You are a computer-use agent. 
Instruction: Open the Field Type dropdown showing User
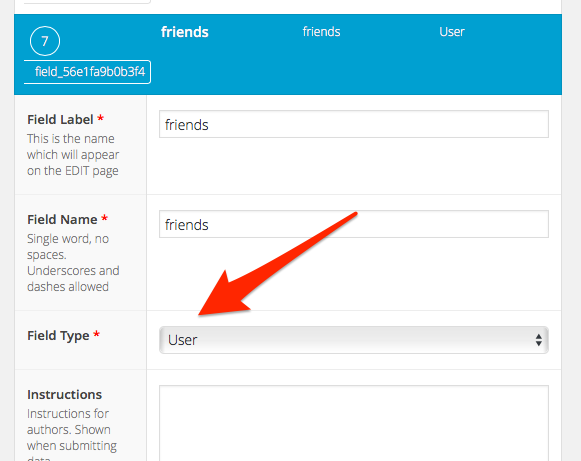(x=354, y=340)
